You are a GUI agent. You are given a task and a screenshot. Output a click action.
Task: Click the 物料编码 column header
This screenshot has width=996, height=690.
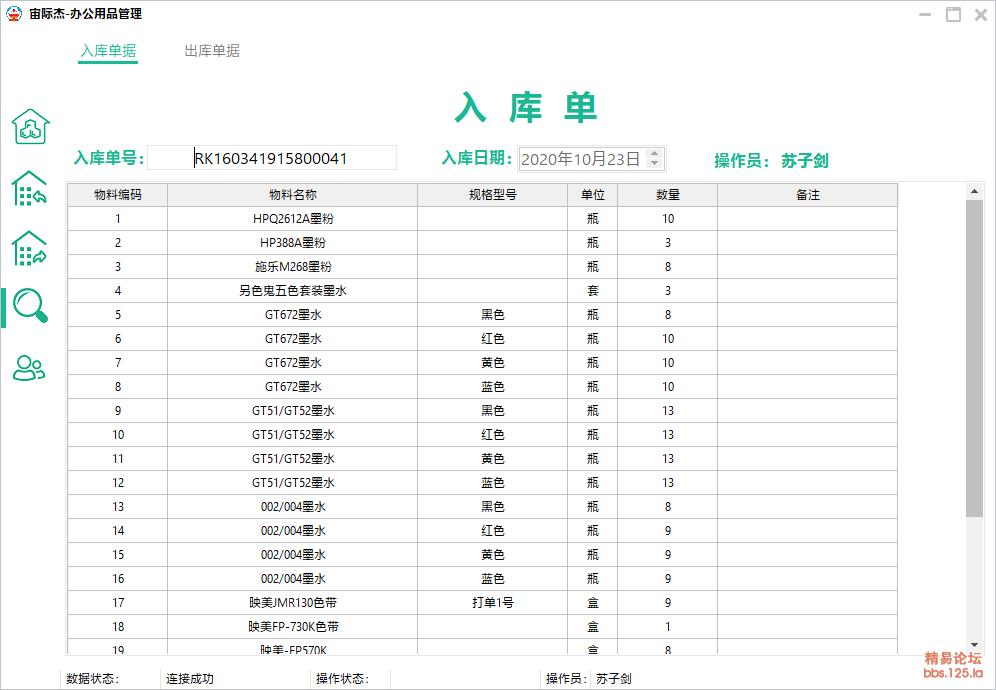(118, 195)
